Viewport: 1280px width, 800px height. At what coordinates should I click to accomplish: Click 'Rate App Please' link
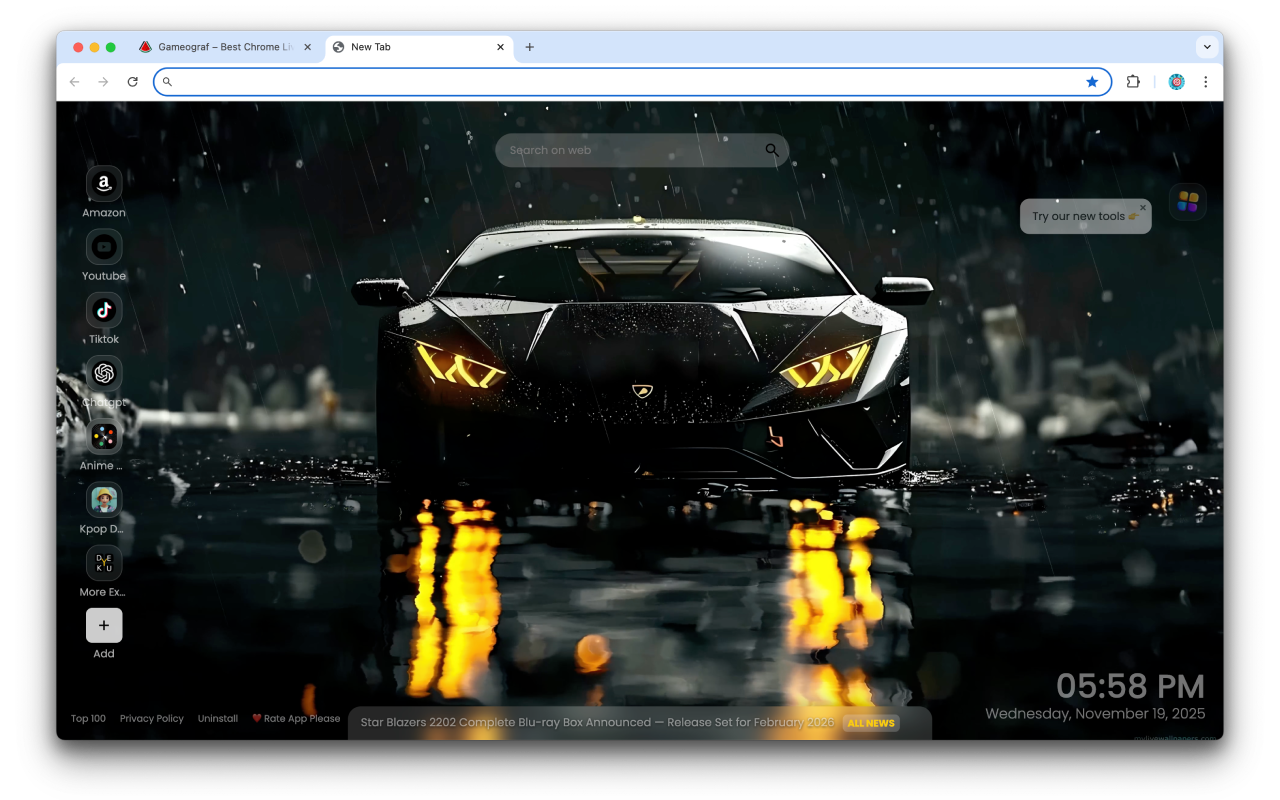point(296,718)
